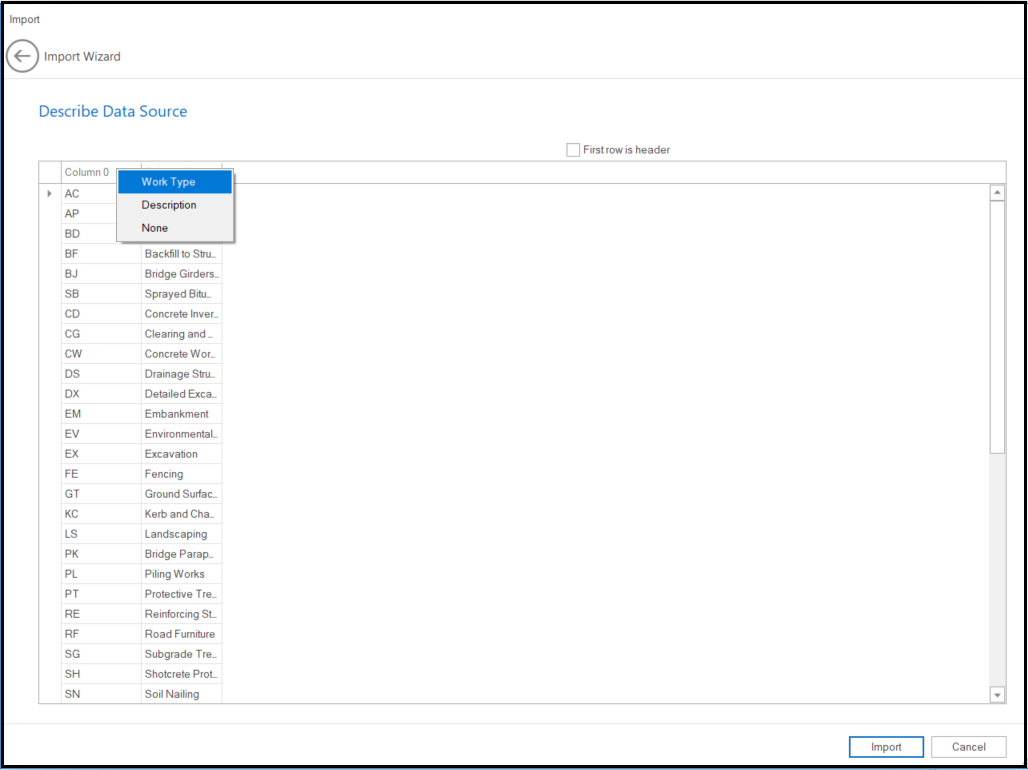
Task: Select the Excavation description cell
Action: (180, 454)
